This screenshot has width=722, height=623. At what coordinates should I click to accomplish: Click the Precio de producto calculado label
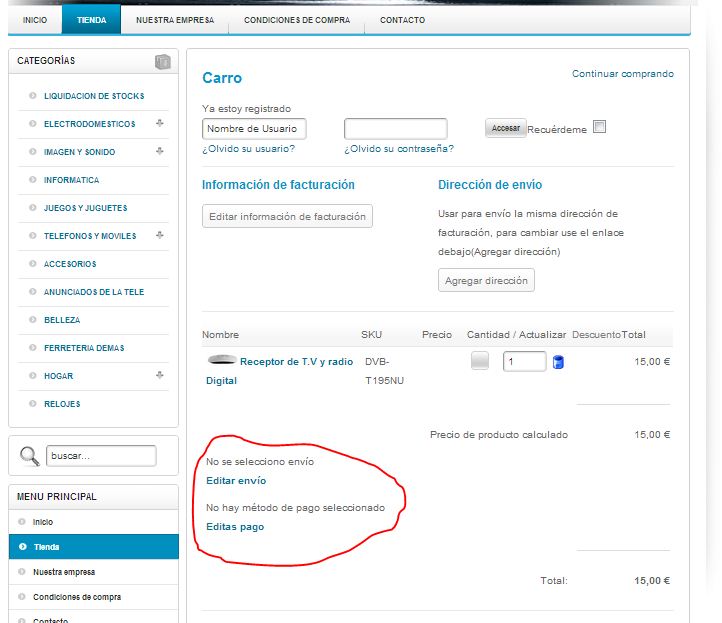tap(499, 435)
